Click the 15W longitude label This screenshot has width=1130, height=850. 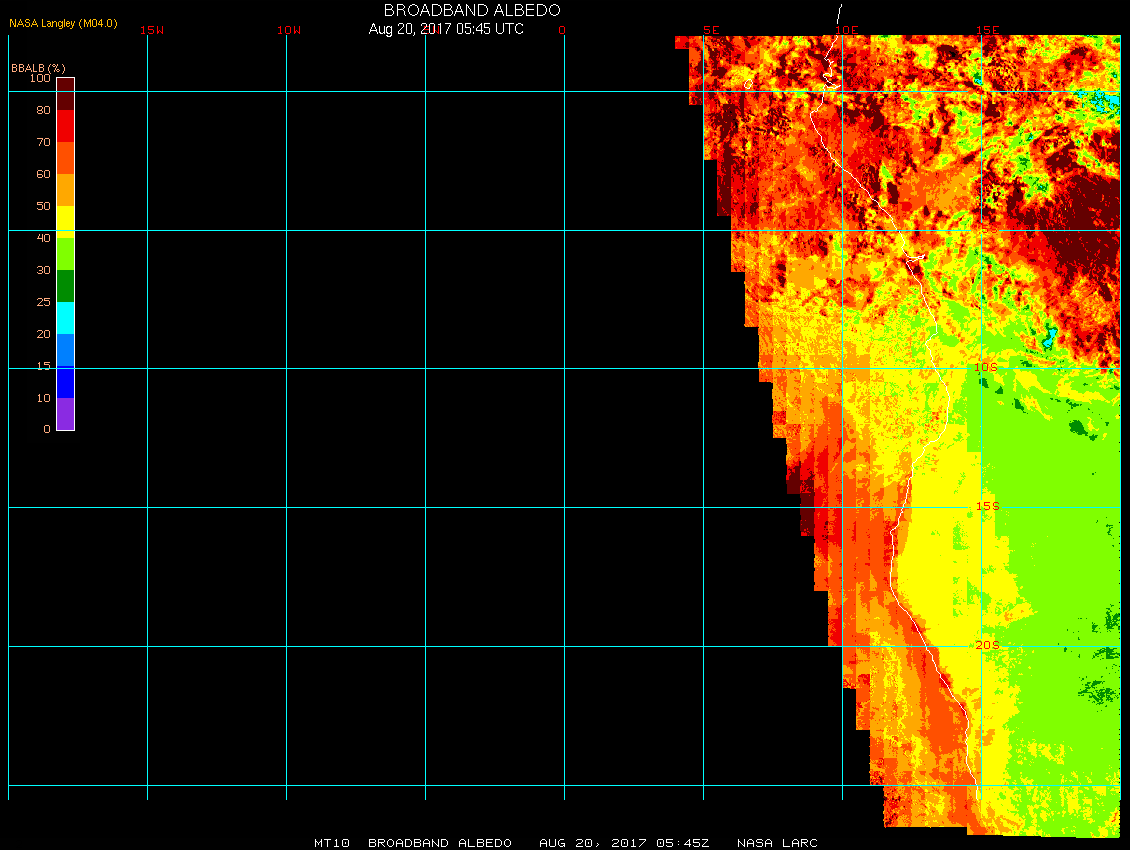152,30
